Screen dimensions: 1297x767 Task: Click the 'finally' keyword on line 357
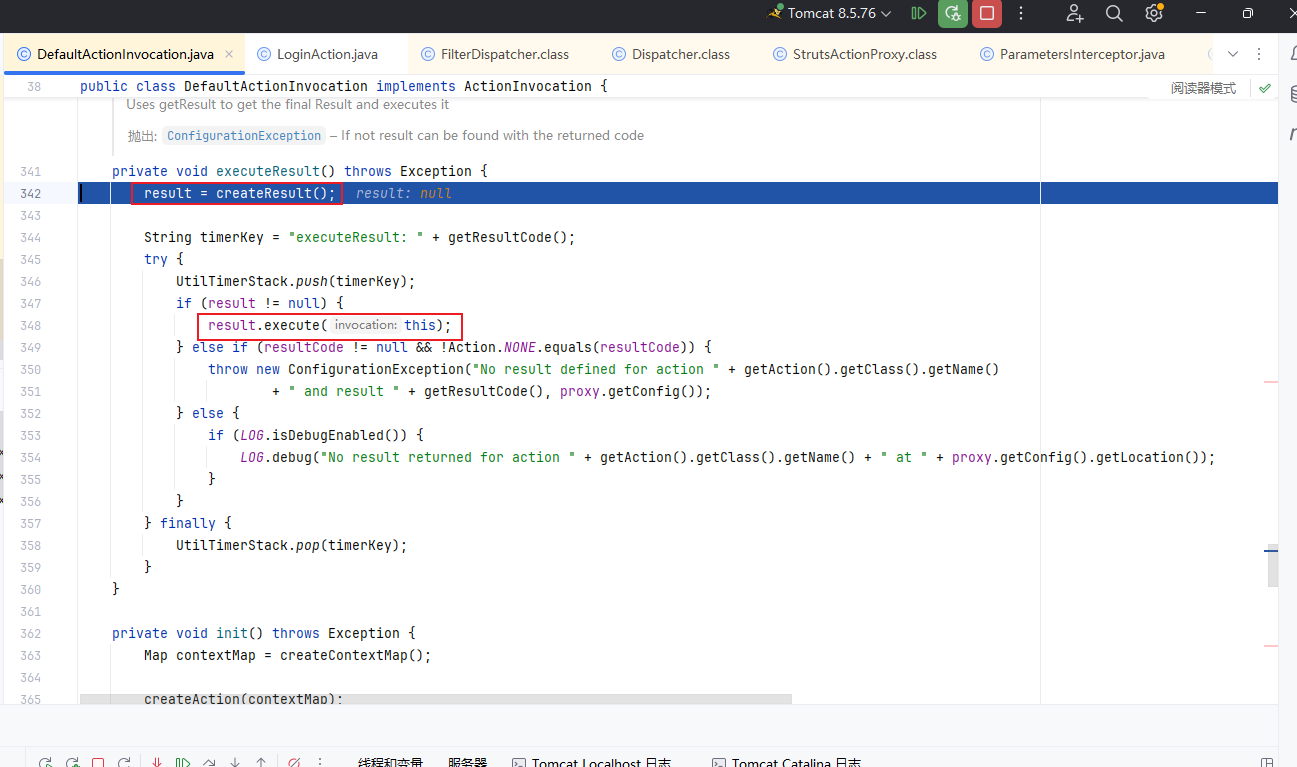[x=188, y=523]
